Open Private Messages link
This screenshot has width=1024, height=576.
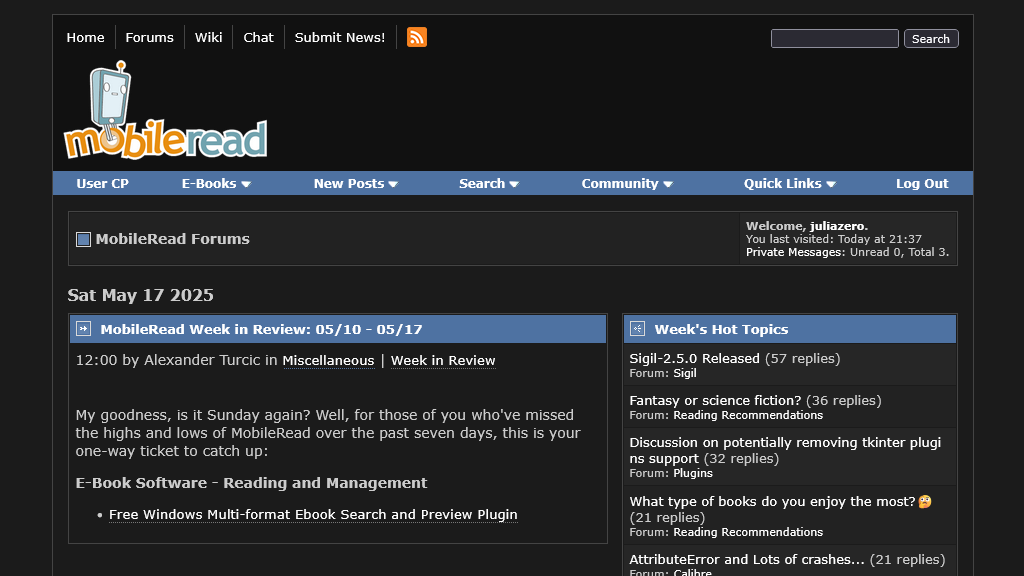coord(795,252)
